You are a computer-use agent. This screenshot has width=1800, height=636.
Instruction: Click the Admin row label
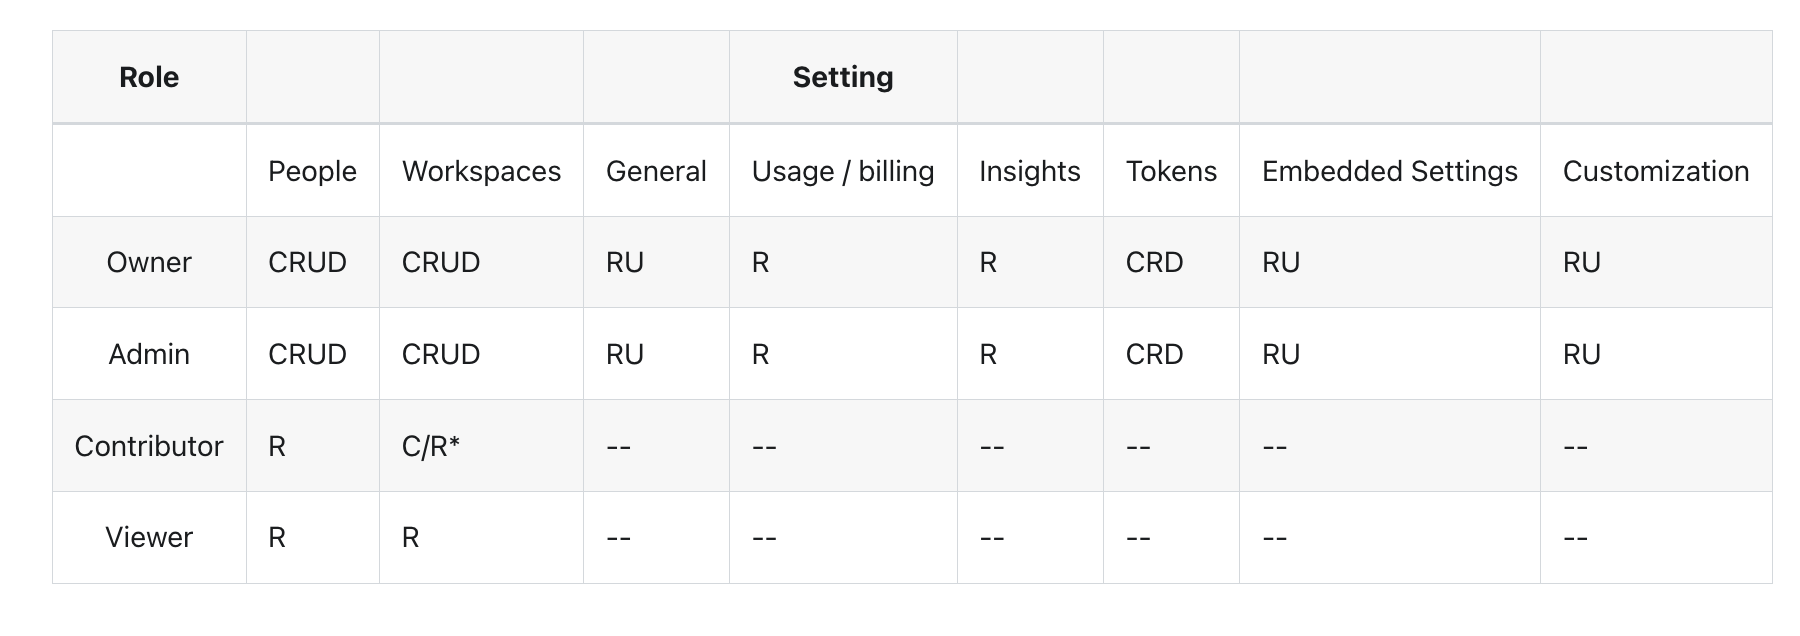[149, 354]
